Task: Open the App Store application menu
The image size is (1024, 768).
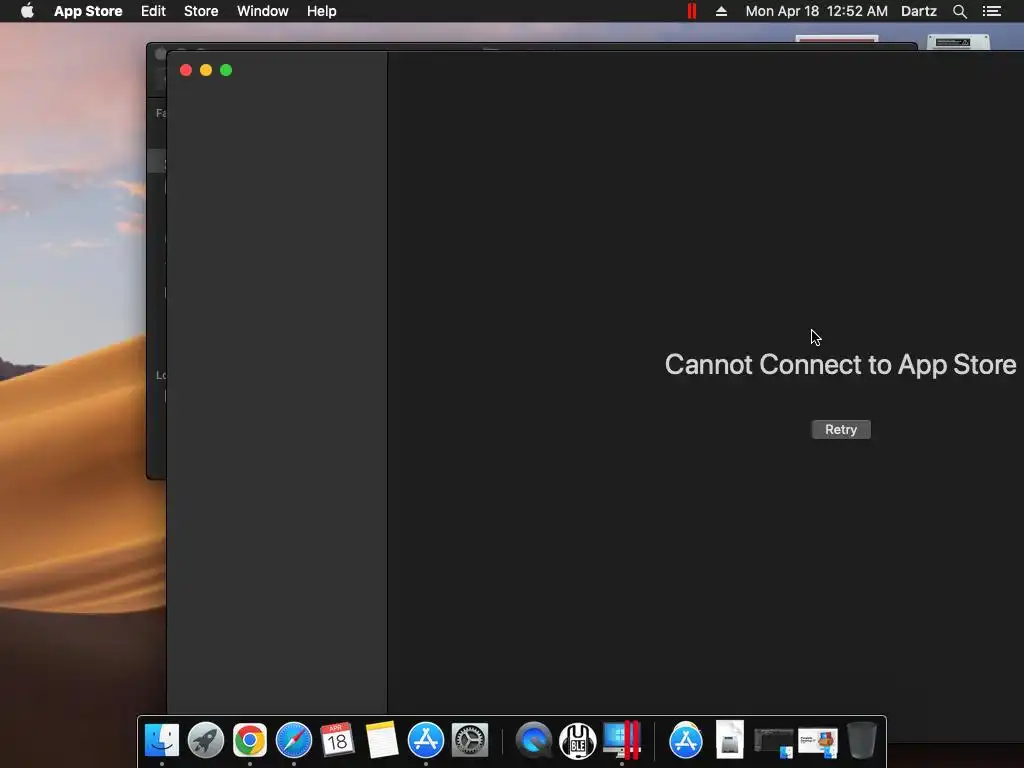Action: 88,11
